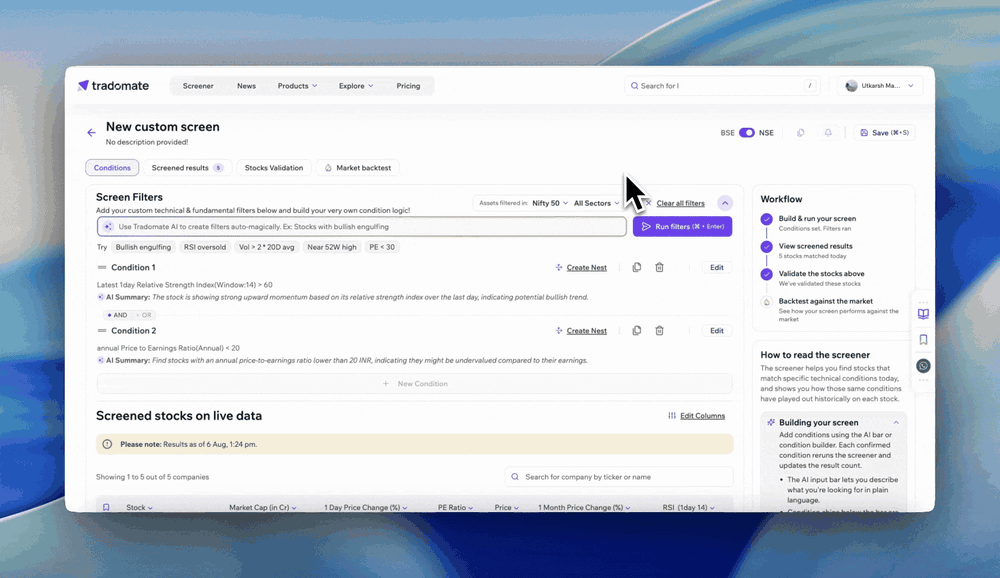The width and height of the screenshot is (1000, 578).
Task: Select the AND logic operator
Action: (x=117, y=315)
